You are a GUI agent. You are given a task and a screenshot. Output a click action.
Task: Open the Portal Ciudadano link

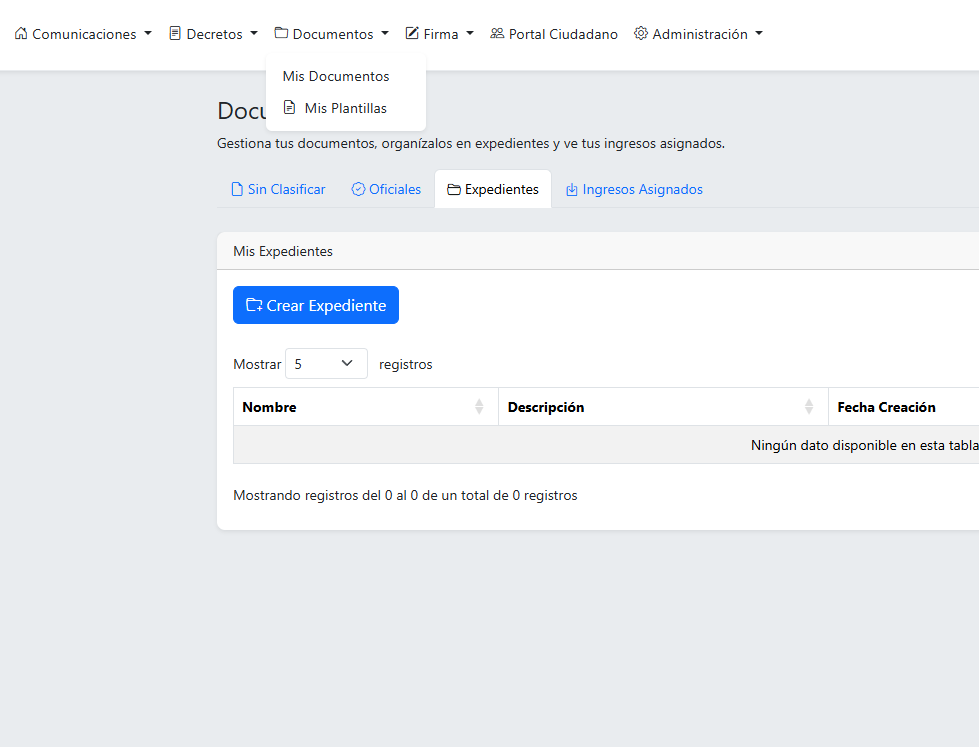[x=563, y=34]
